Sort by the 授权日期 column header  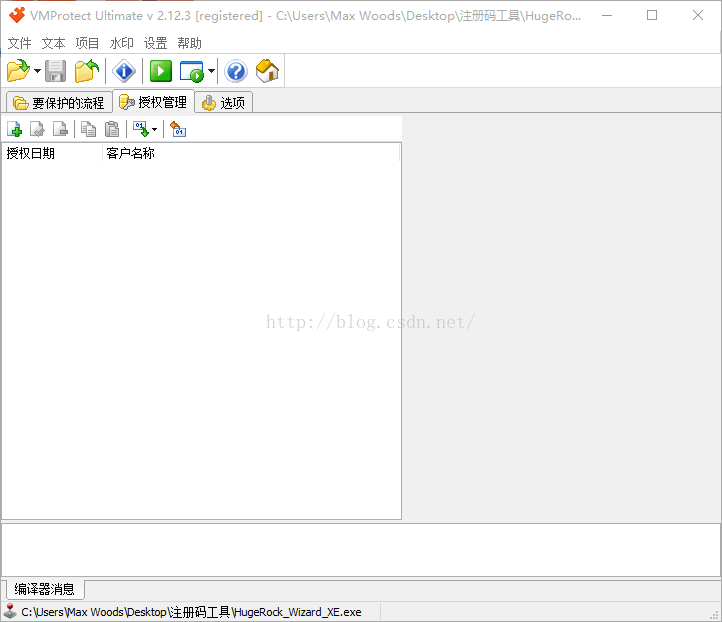pos(52,153)
